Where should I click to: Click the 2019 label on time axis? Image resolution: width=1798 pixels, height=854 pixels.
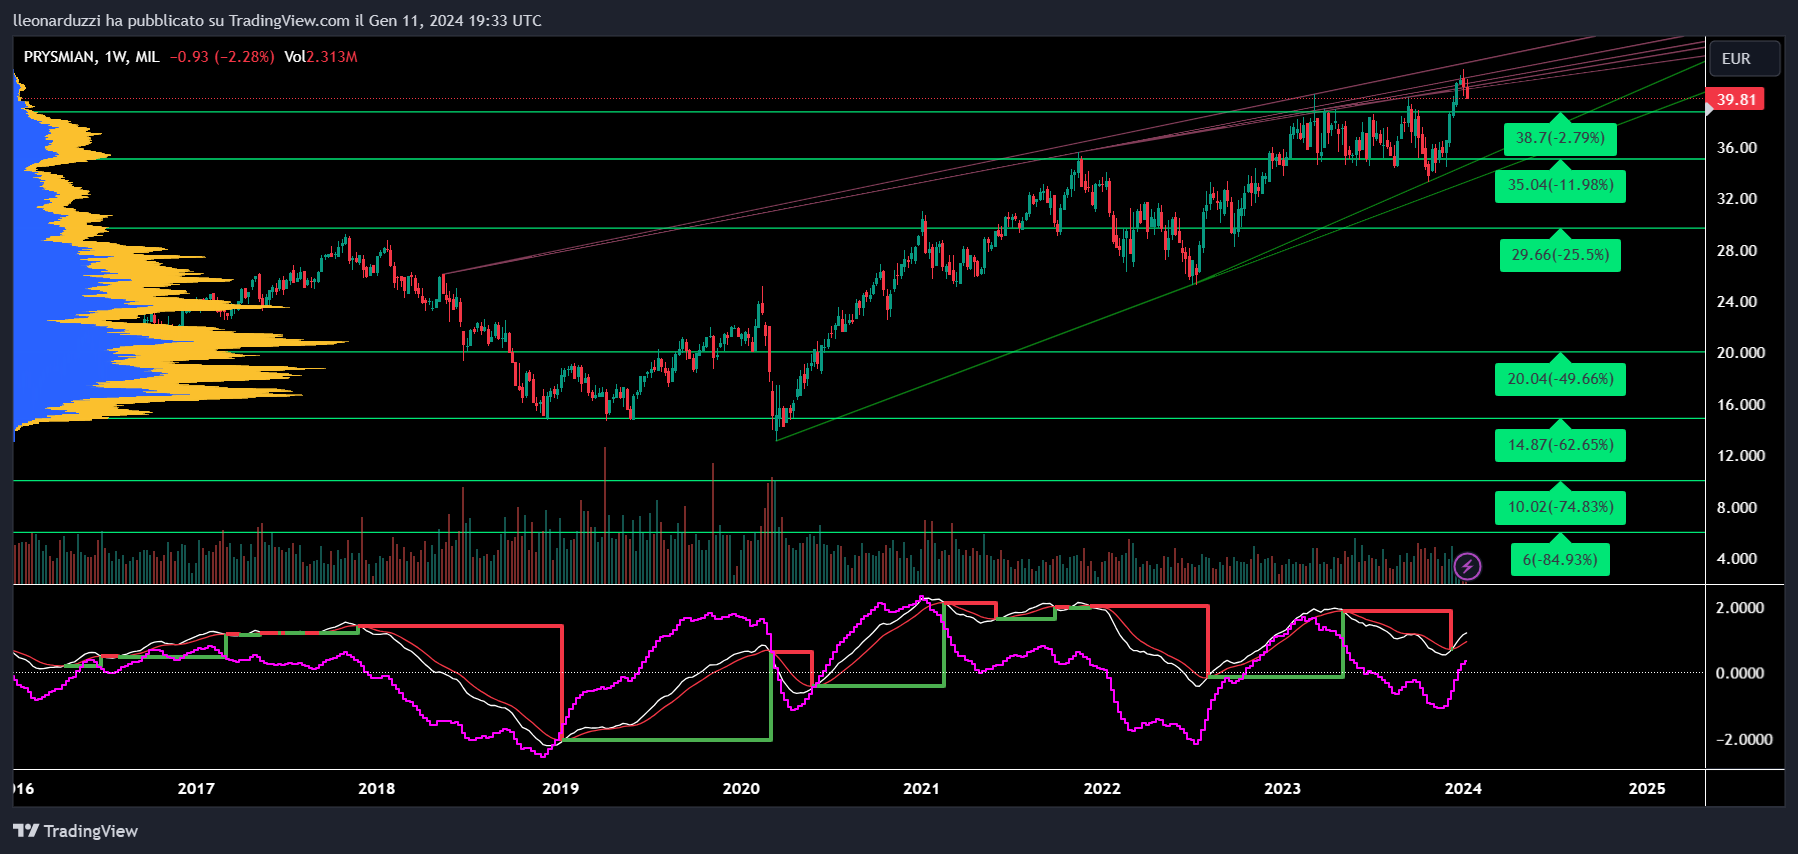tap(560, 788)
